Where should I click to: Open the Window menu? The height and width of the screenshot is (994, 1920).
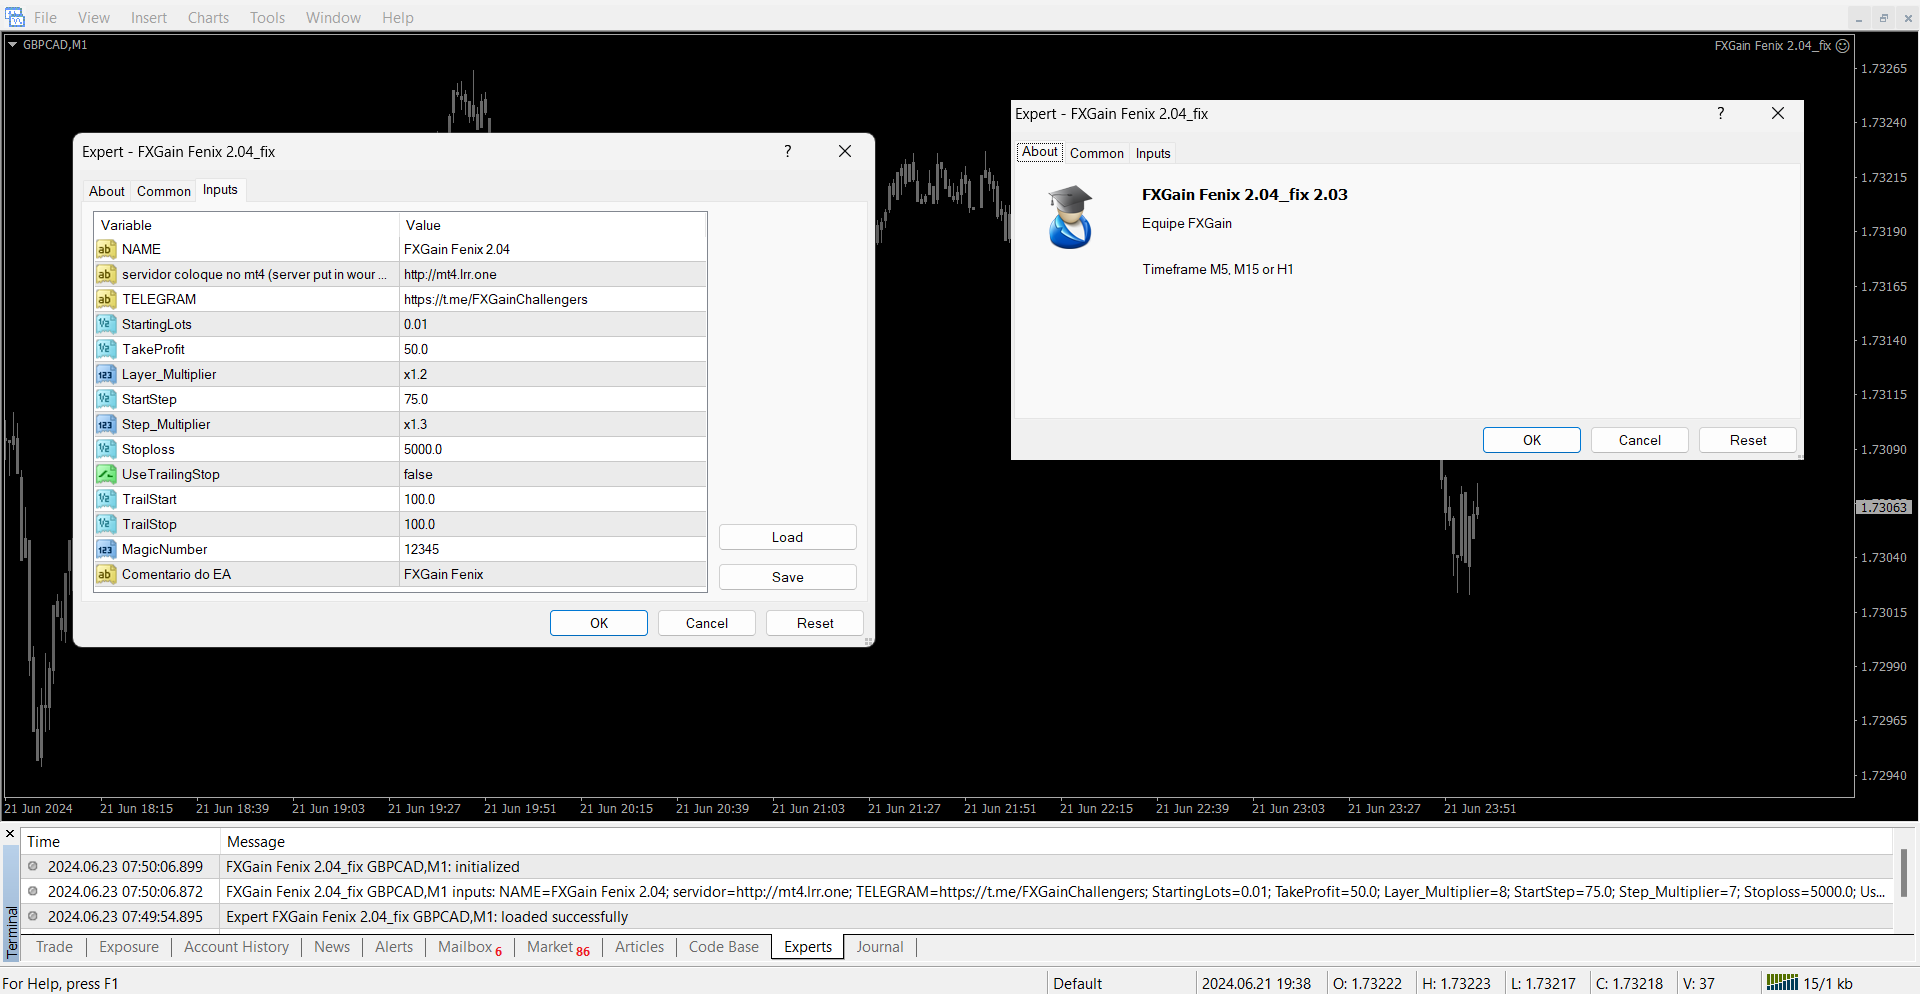[x=333, y=18]
